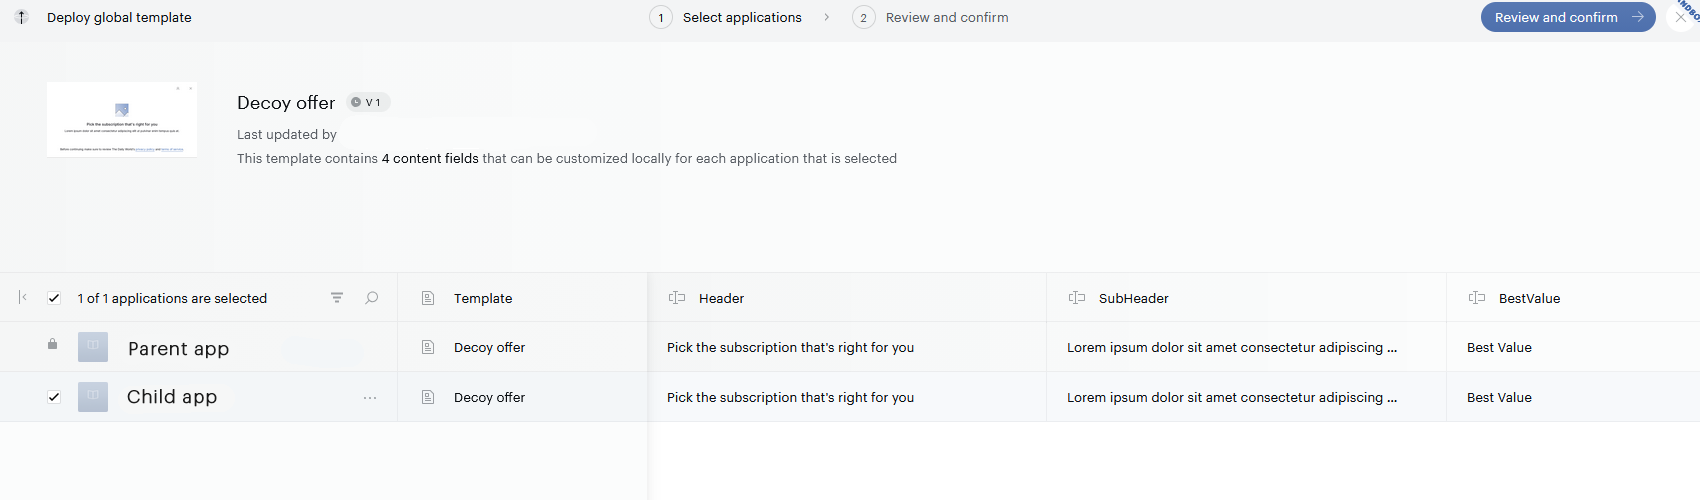Click the BestValue column field icon
Viewport: 1700px width, 500px height.
(x=1477, y=298)
